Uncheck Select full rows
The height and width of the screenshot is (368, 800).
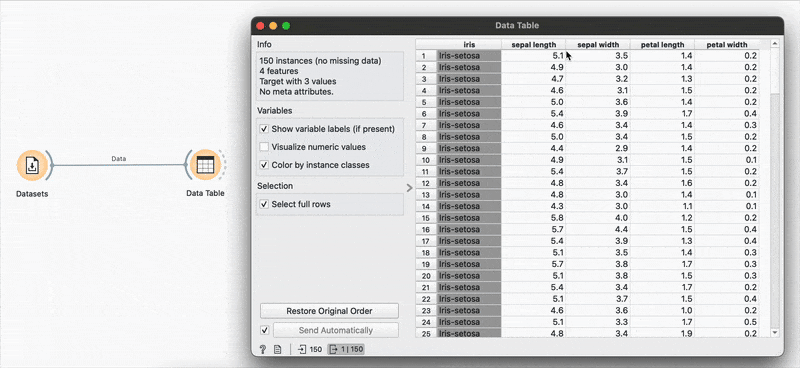point(264,204)
